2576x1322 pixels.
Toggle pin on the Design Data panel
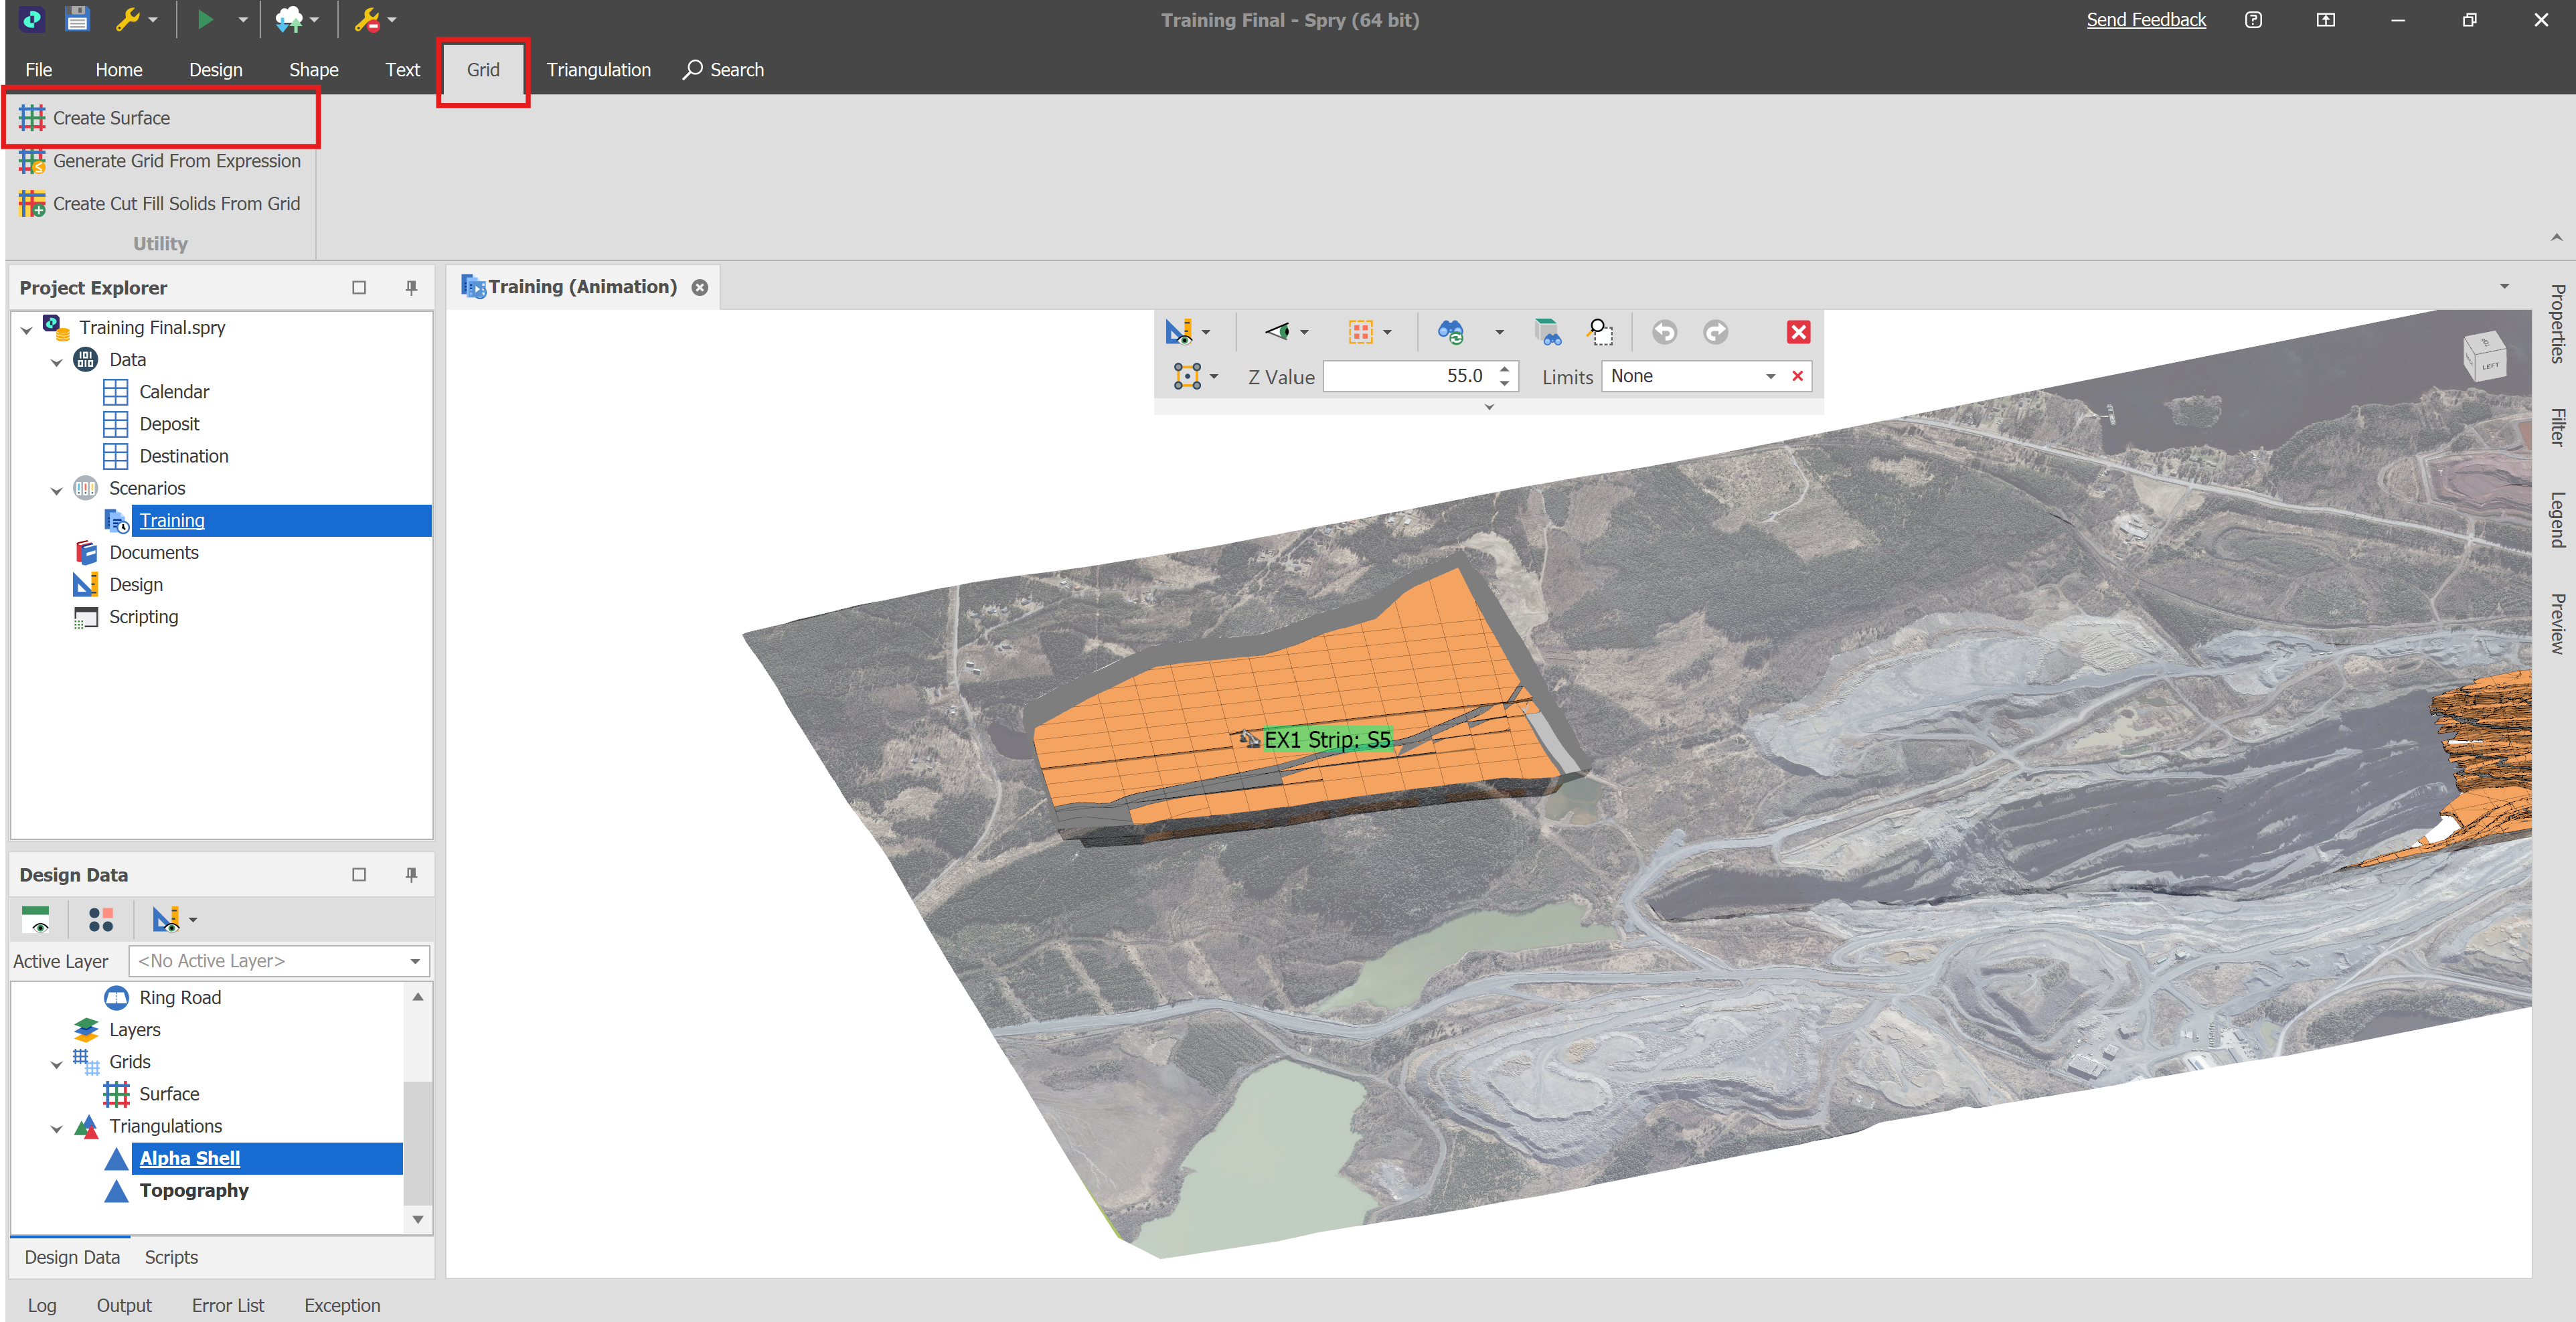411,875
